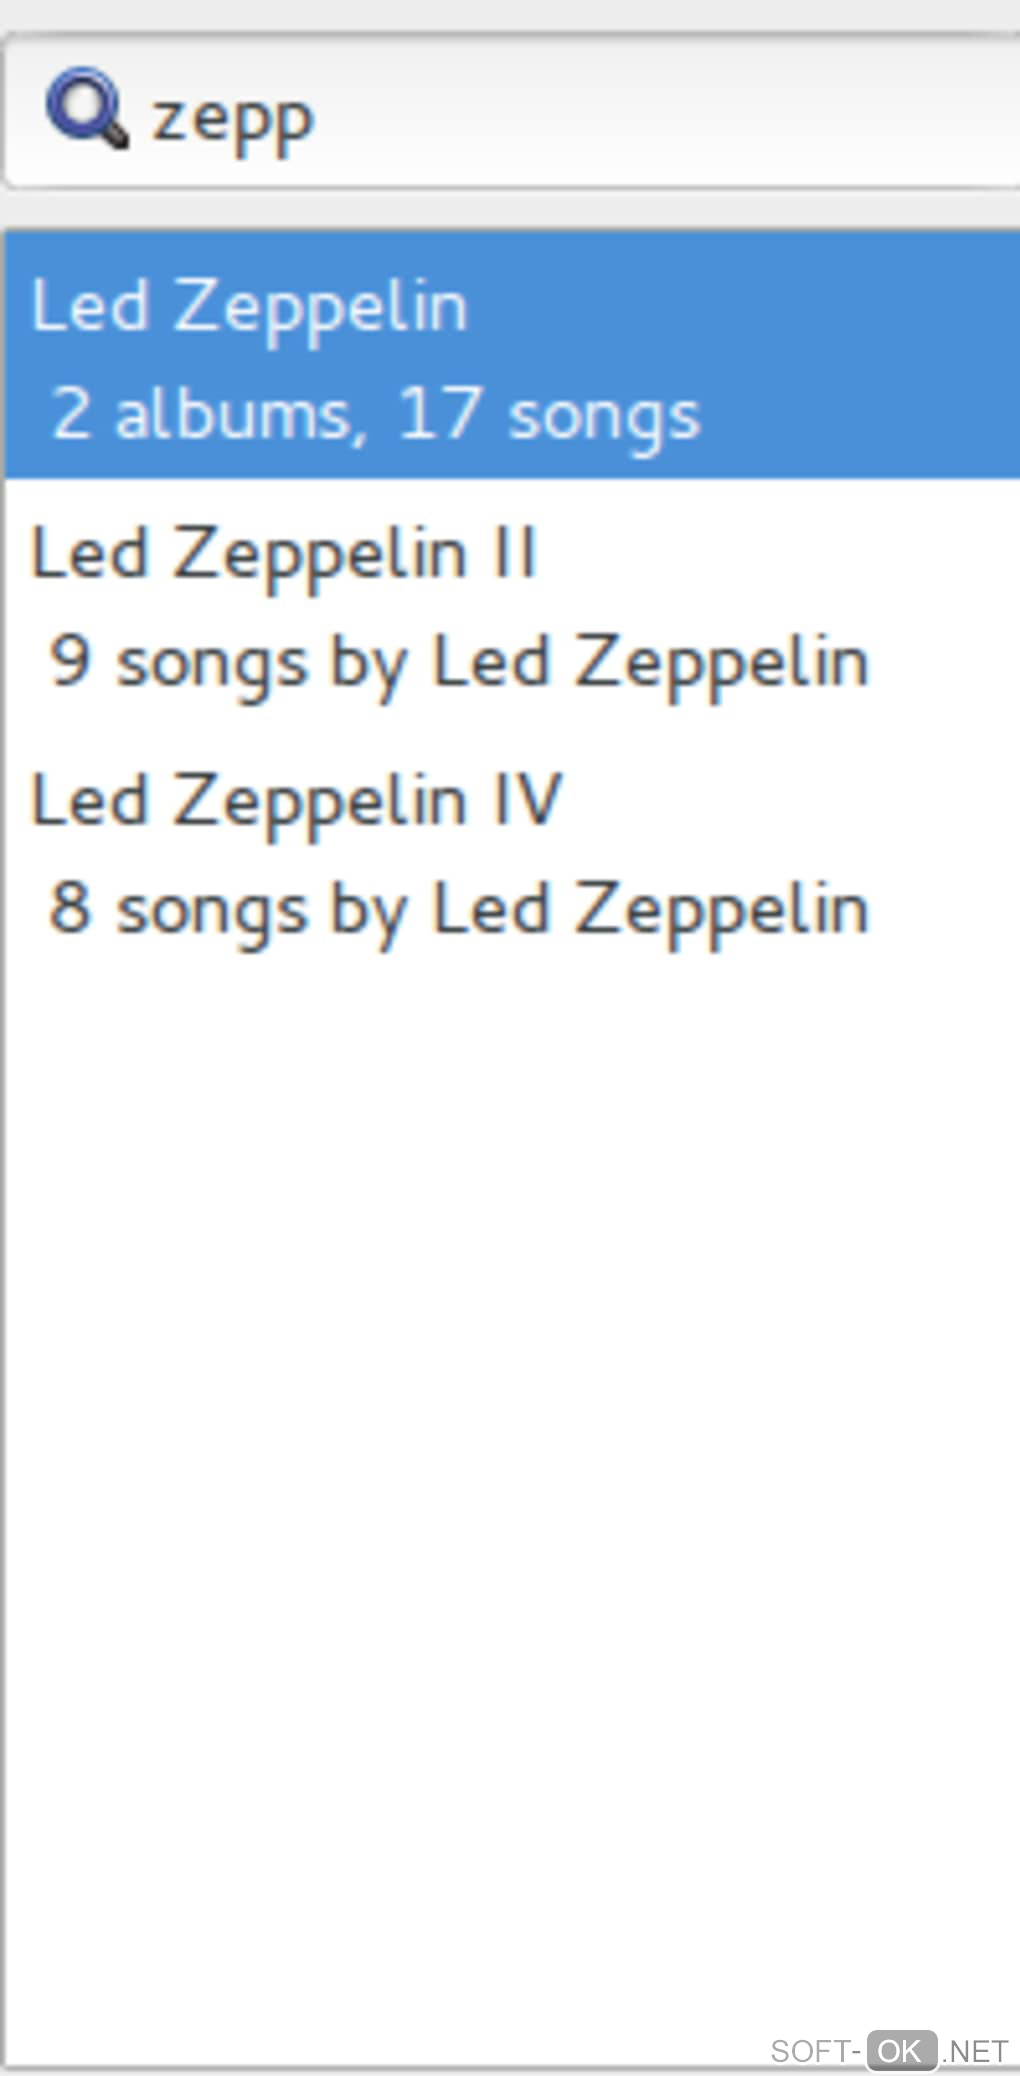Click the empty area below search results
This screenshot has height=2076, width=1020.
point(510,1450)
